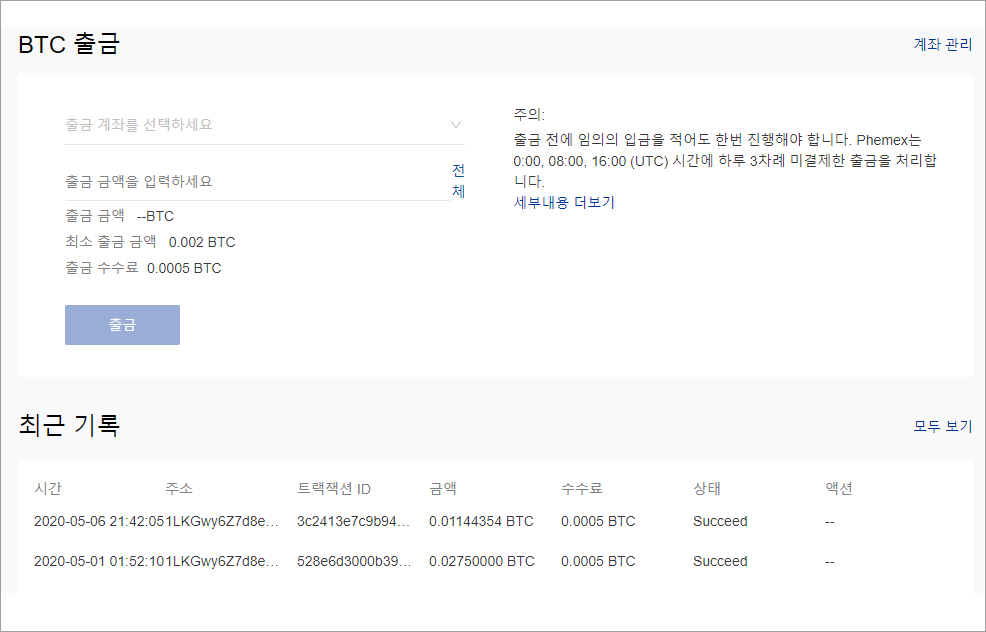Click the 0.0005 BTC fee in 2020-05-06 row
The image size is (986, 632).
598,521
